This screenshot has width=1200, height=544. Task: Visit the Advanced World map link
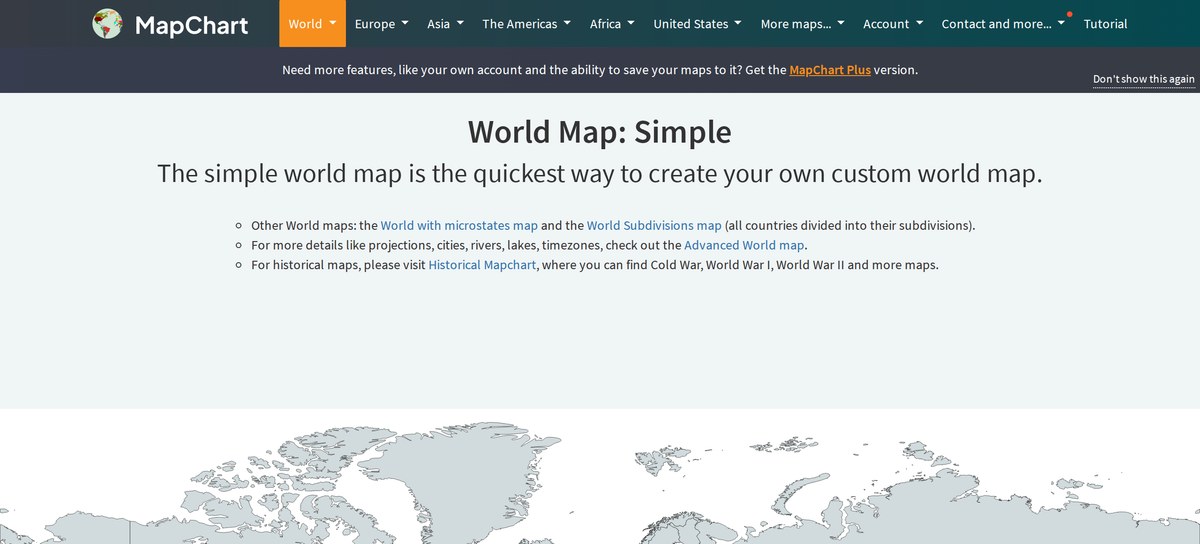pyautogui.click(x=745, y=245)
